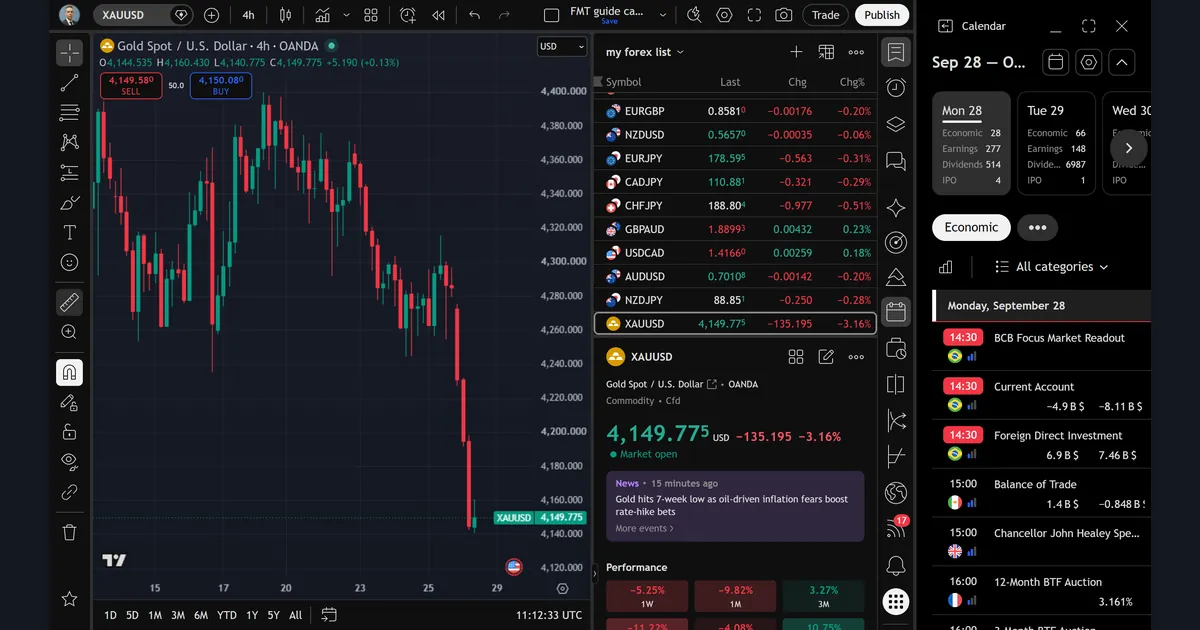Open the Tue 29 calendar day card
Image resolution: width=1200 pixels, height=630 pixels.
(1055, 143)
